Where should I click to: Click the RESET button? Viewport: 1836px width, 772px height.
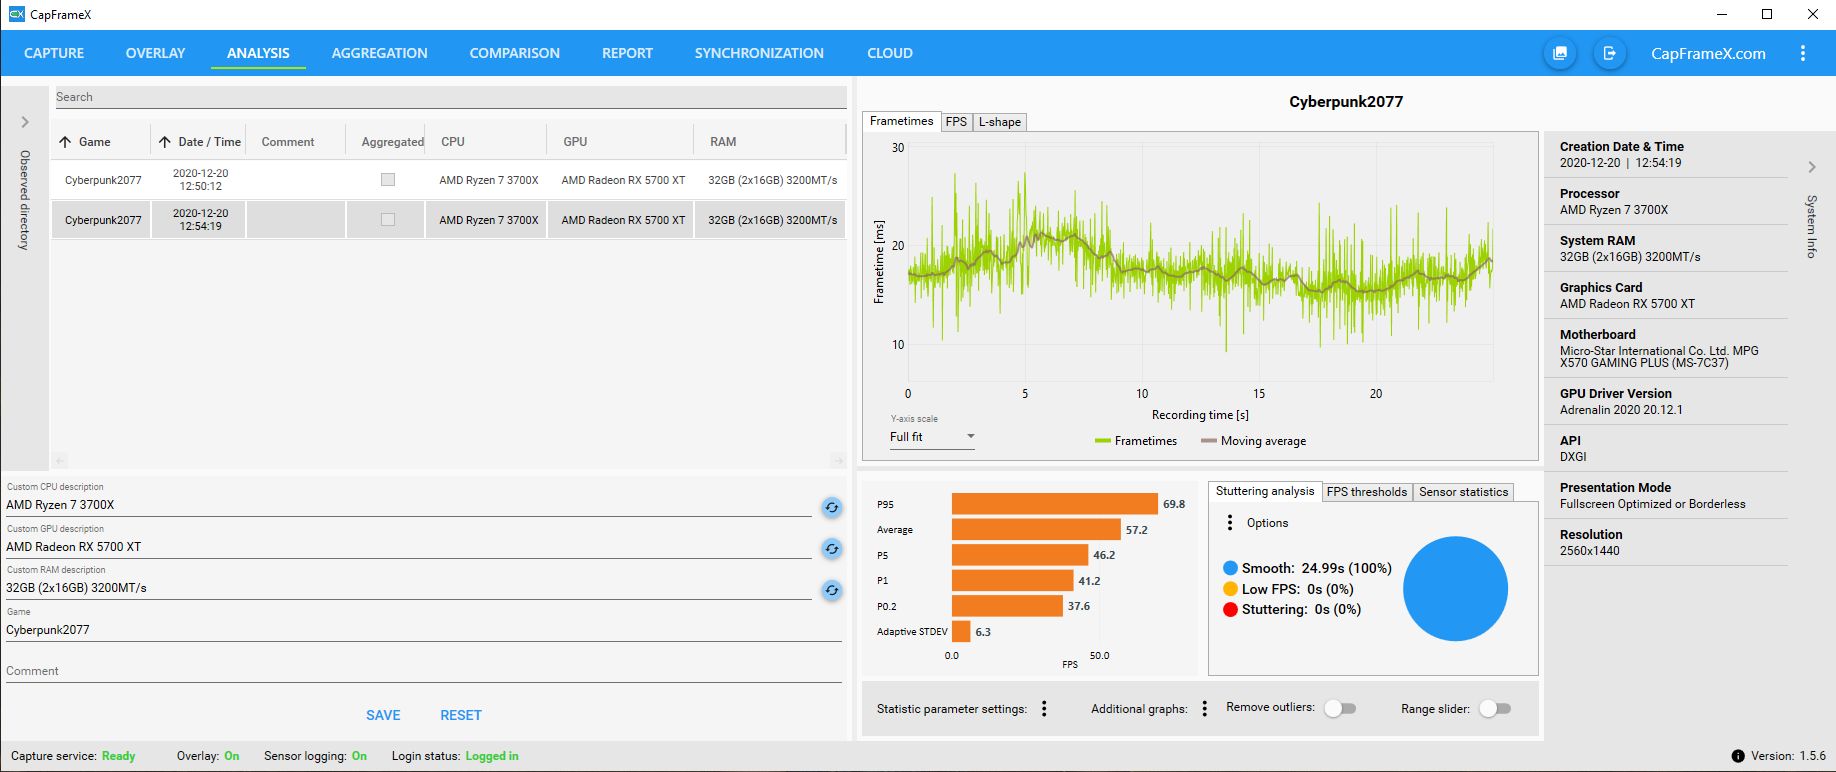461,715
